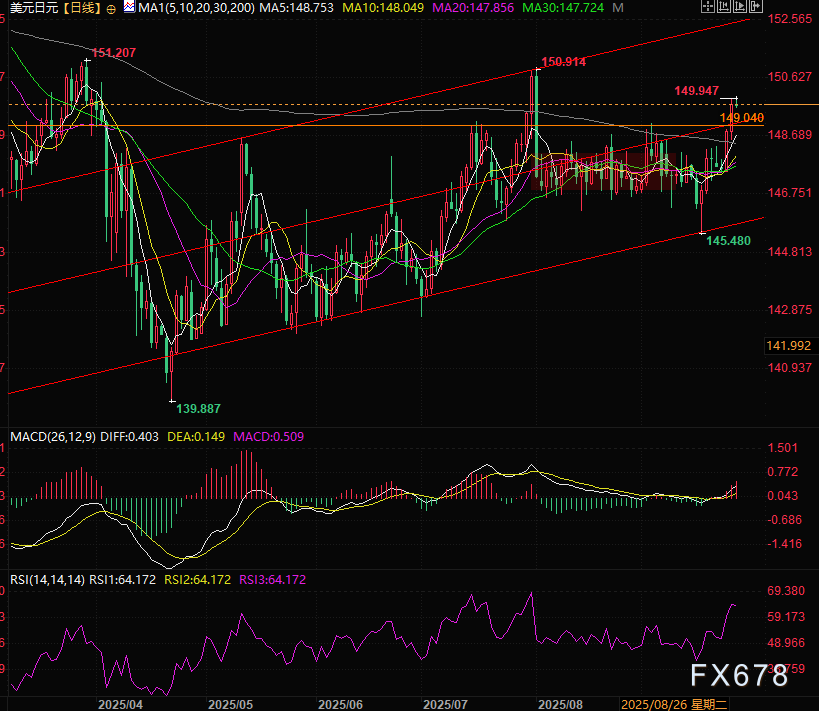Screen dimensions: 819x711
Task: Click the 145.480 low price marker
Action: pyautogui.click(x=729, y=241)
